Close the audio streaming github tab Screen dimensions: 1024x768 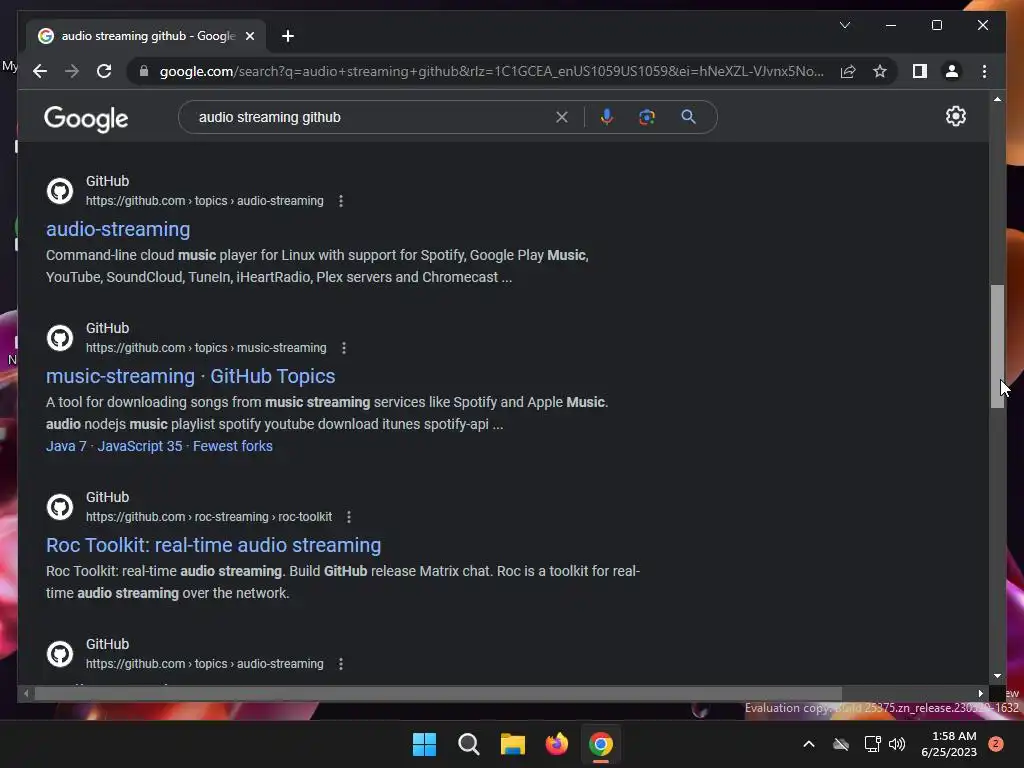pyautogui.click(x=249, y=36)
